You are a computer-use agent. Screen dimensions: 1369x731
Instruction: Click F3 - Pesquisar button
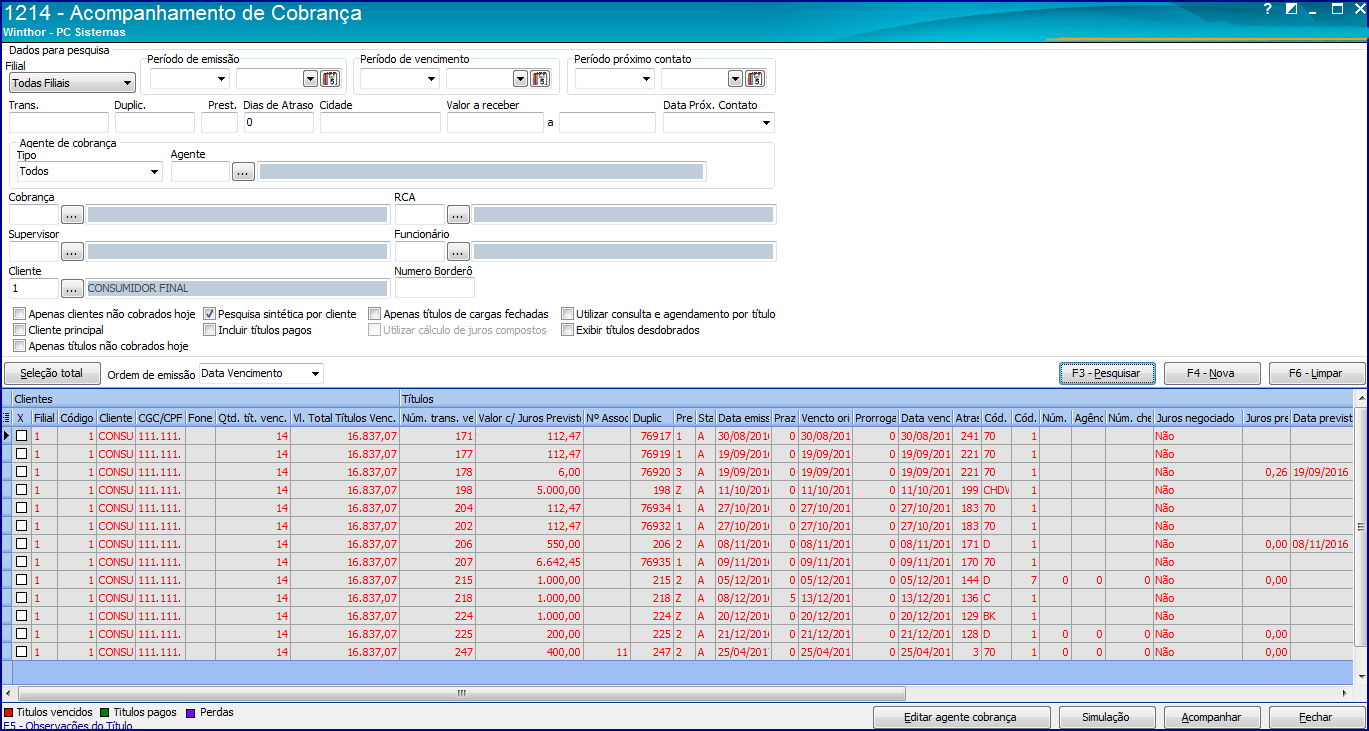click(1107, 373)
